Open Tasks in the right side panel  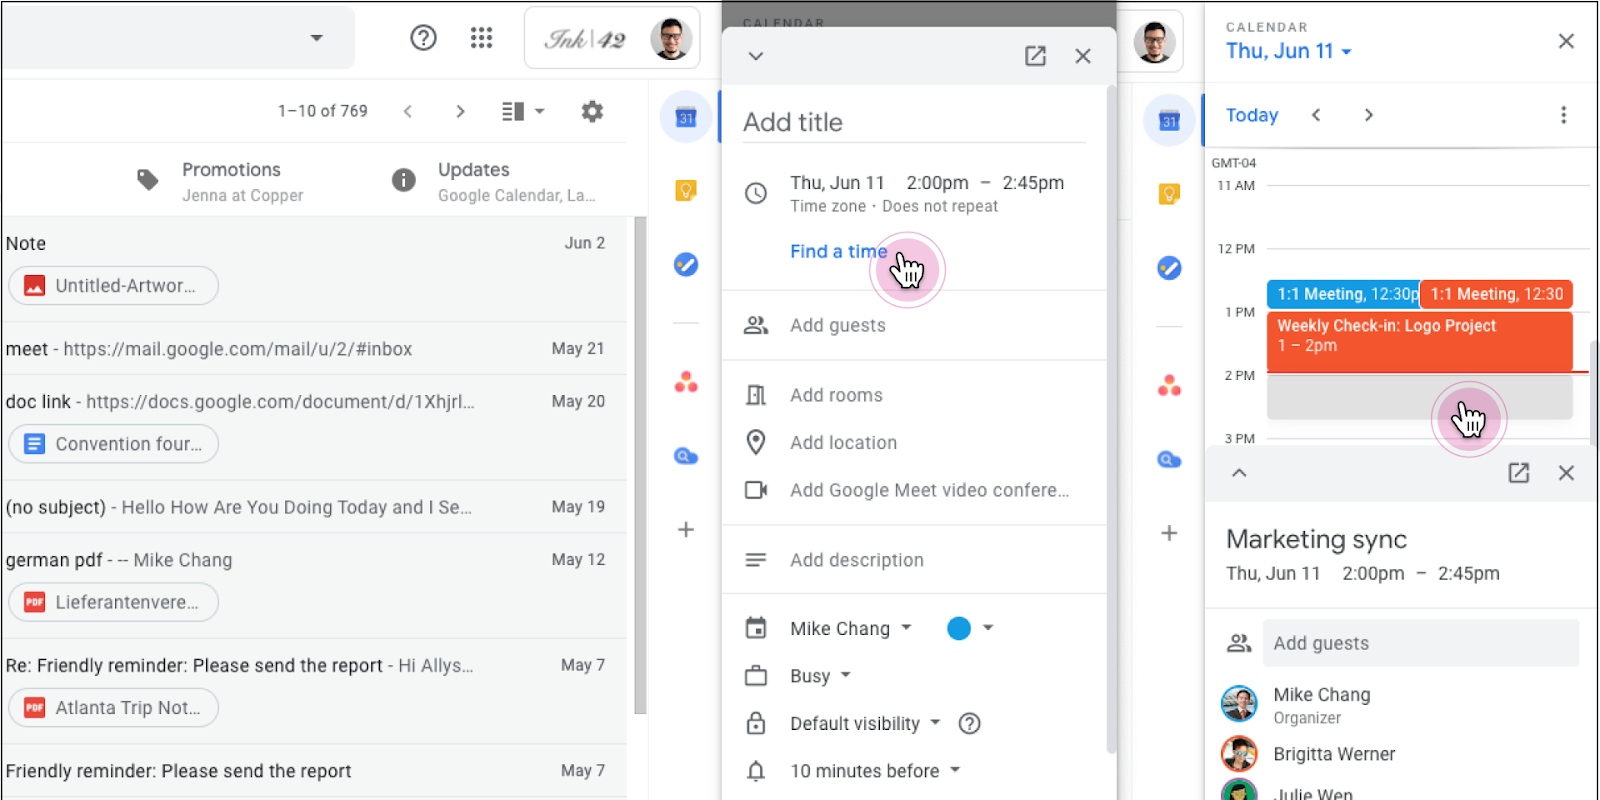1169,268
